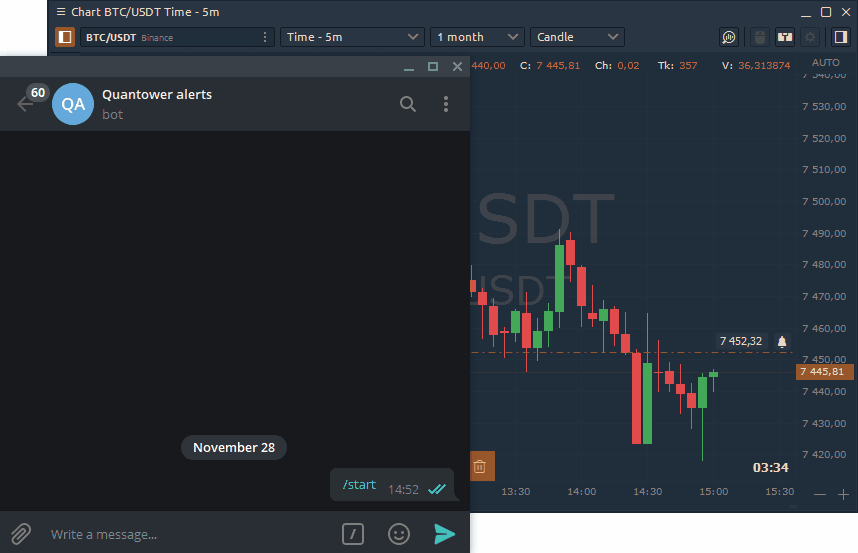Screen dimensions: 858x553
Task: Click the alert bell at 7 452,32
Action: tap(782, 341)
